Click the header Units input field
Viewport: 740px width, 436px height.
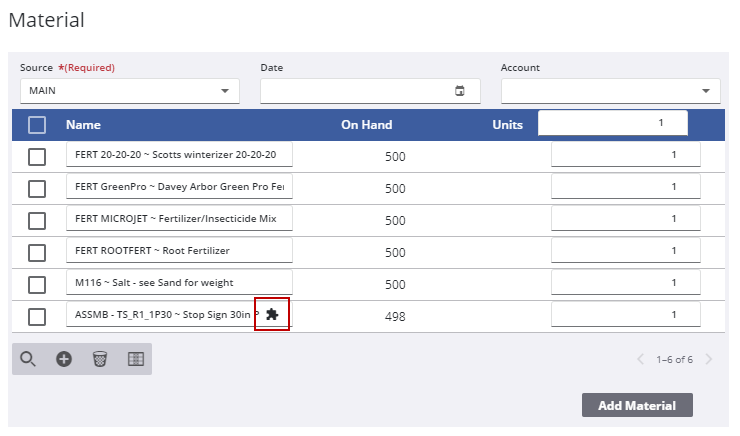[x=612, y=122]
